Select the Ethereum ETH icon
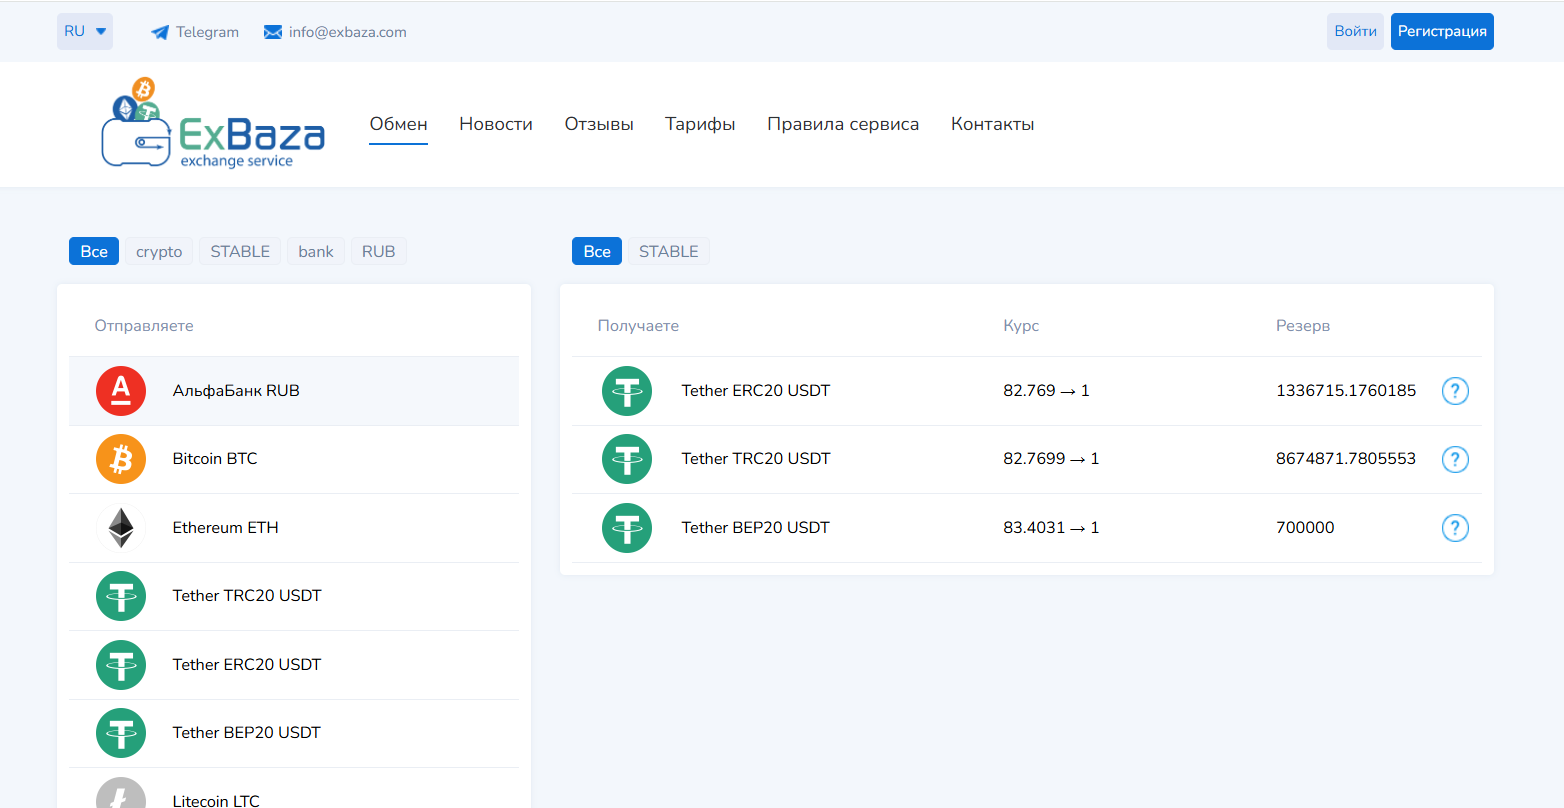This screenshot has width=1564, height=808. click(x=120, y=527)
